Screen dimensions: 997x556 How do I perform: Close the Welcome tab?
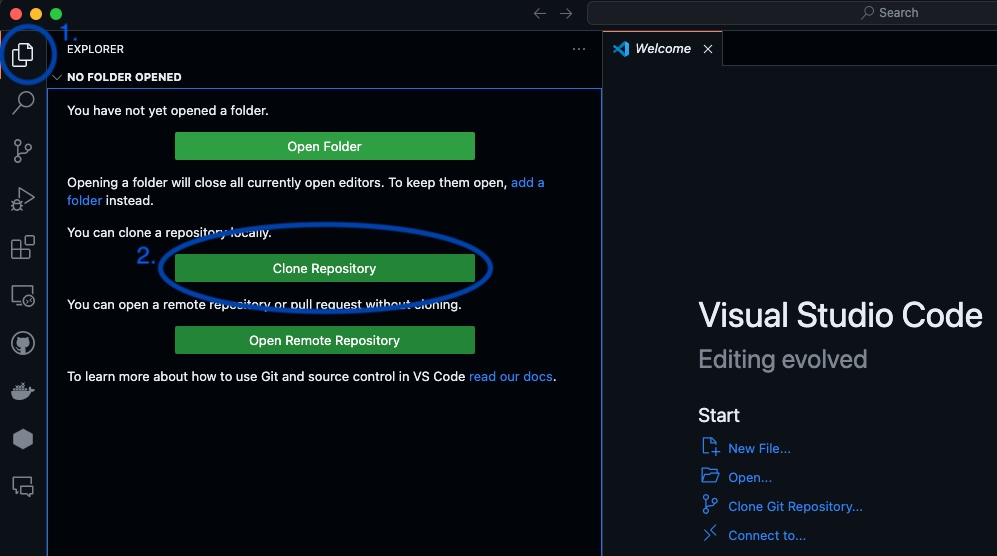click(x=708, y=49)
